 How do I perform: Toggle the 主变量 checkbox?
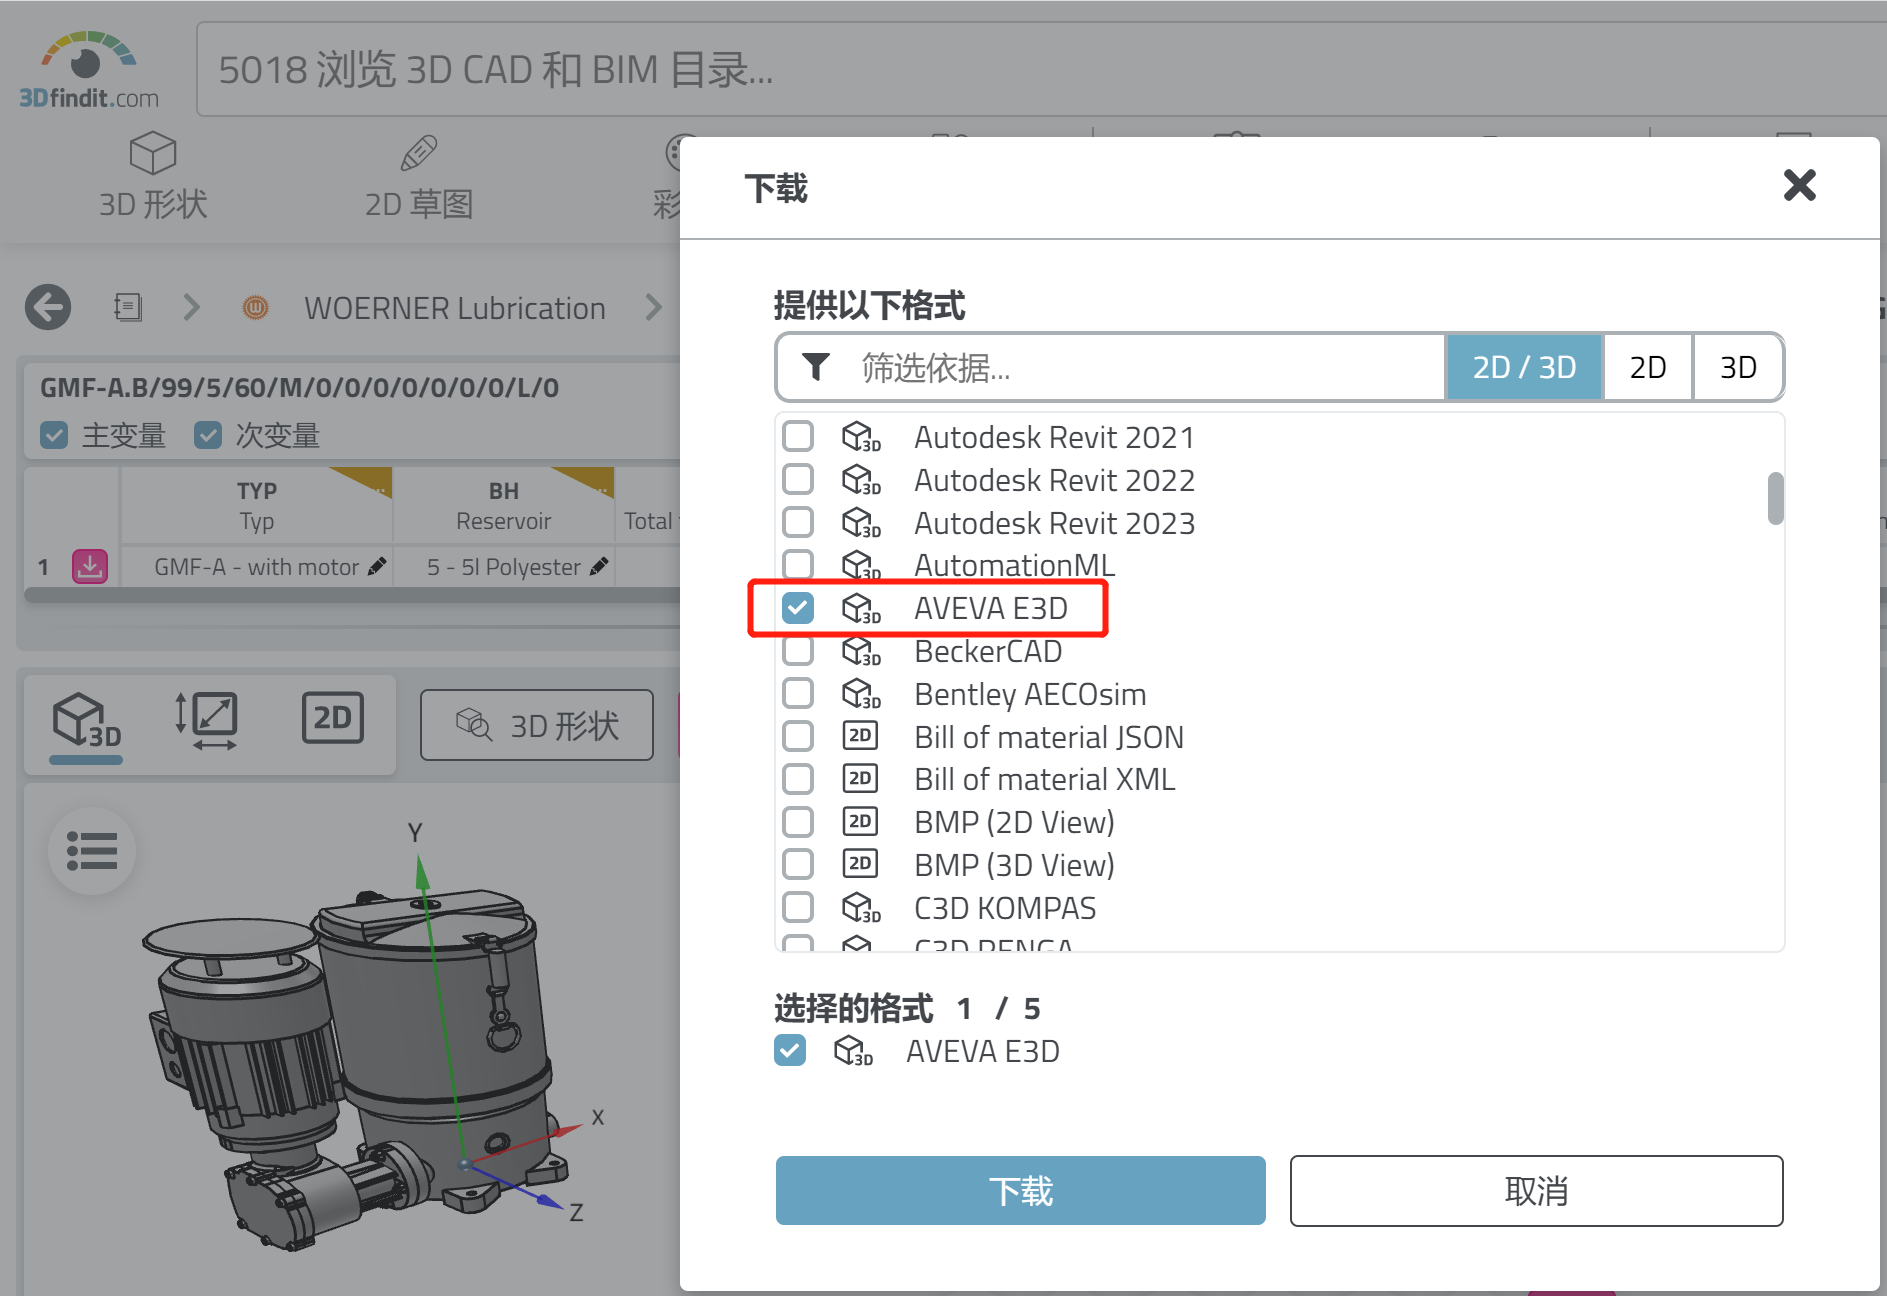(54, 435)
